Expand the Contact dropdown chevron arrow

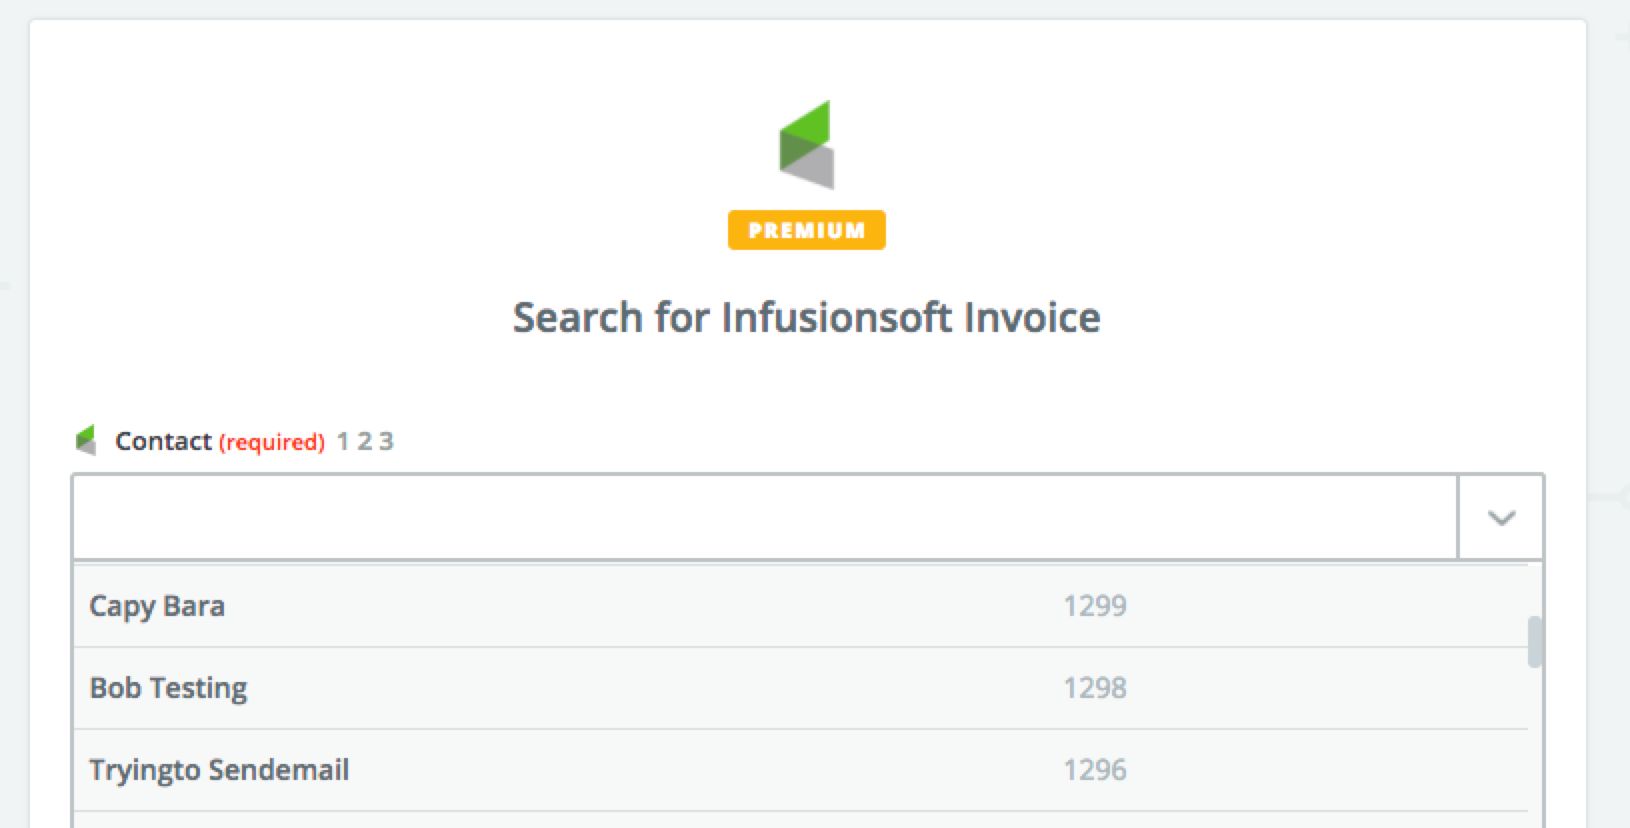pos(1501,517)
